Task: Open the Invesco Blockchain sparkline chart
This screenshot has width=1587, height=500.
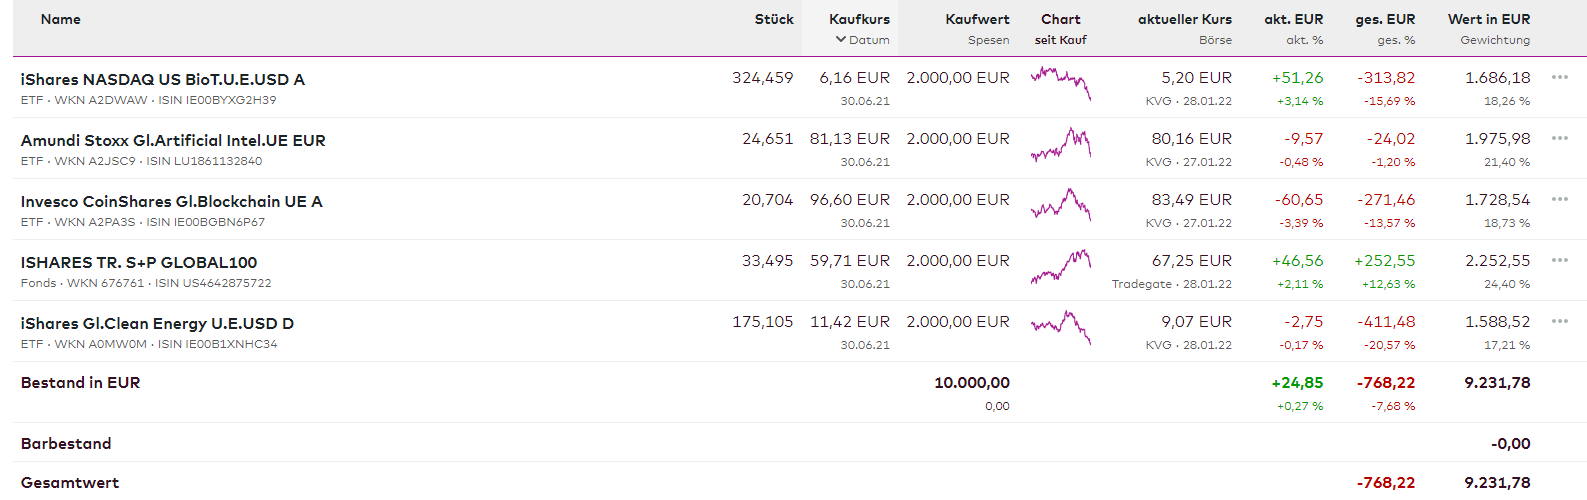Action: 1060,205
